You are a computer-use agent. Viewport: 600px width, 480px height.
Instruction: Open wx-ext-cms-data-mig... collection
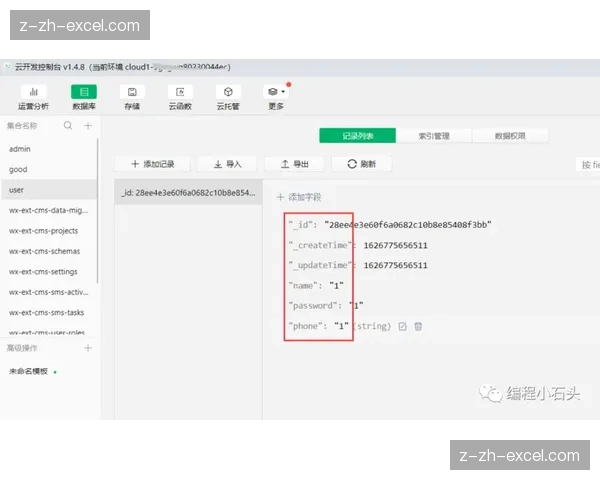(x=49, y=210)
